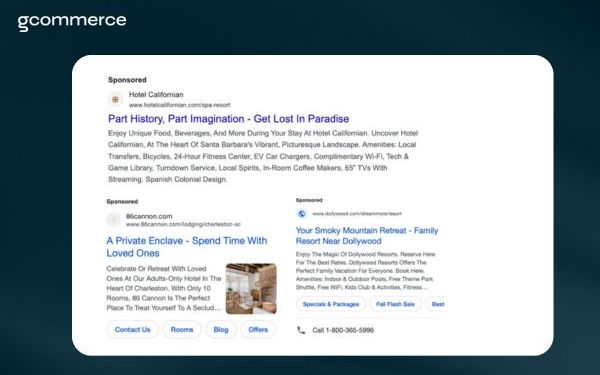
Task: Select the Fall Flash Sale chip
Action: pos(395,304)
